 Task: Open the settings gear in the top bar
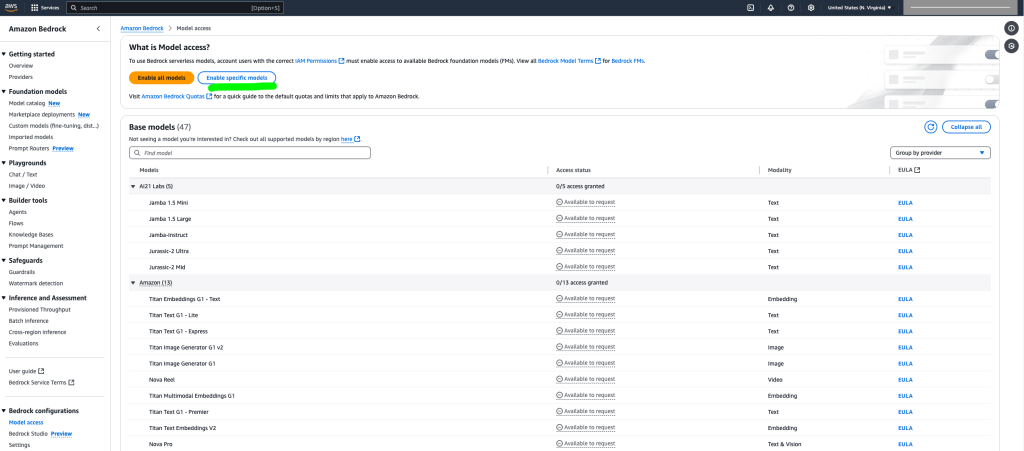[810, 7]
